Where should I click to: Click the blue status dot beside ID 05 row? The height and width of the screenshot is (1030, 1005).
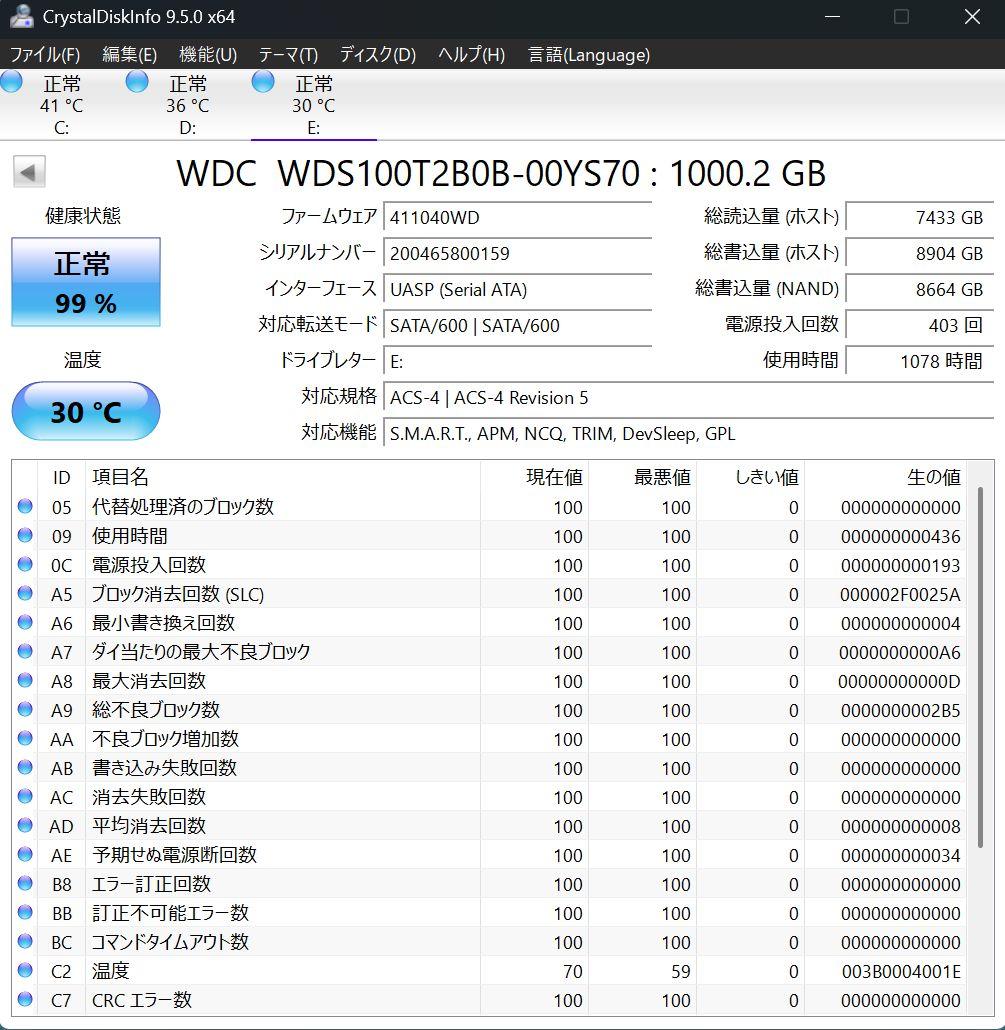tap(25, 508)
